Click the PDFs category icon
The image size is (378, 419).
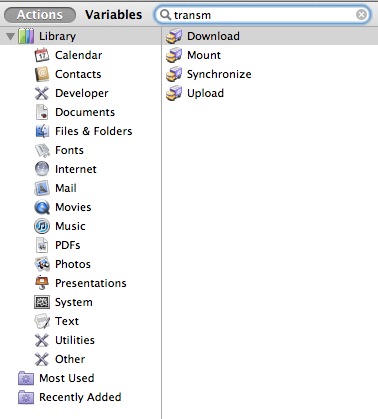tap(42, 245)
